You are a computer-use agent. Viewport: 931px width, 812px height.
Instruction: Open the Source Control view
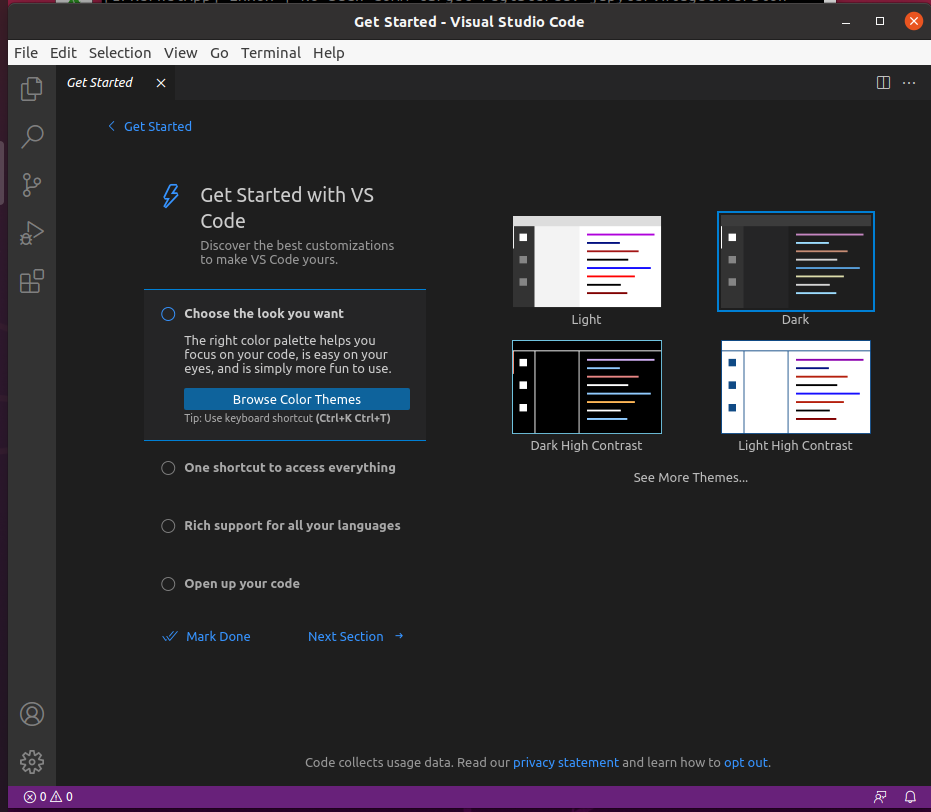tap(31, 185)
